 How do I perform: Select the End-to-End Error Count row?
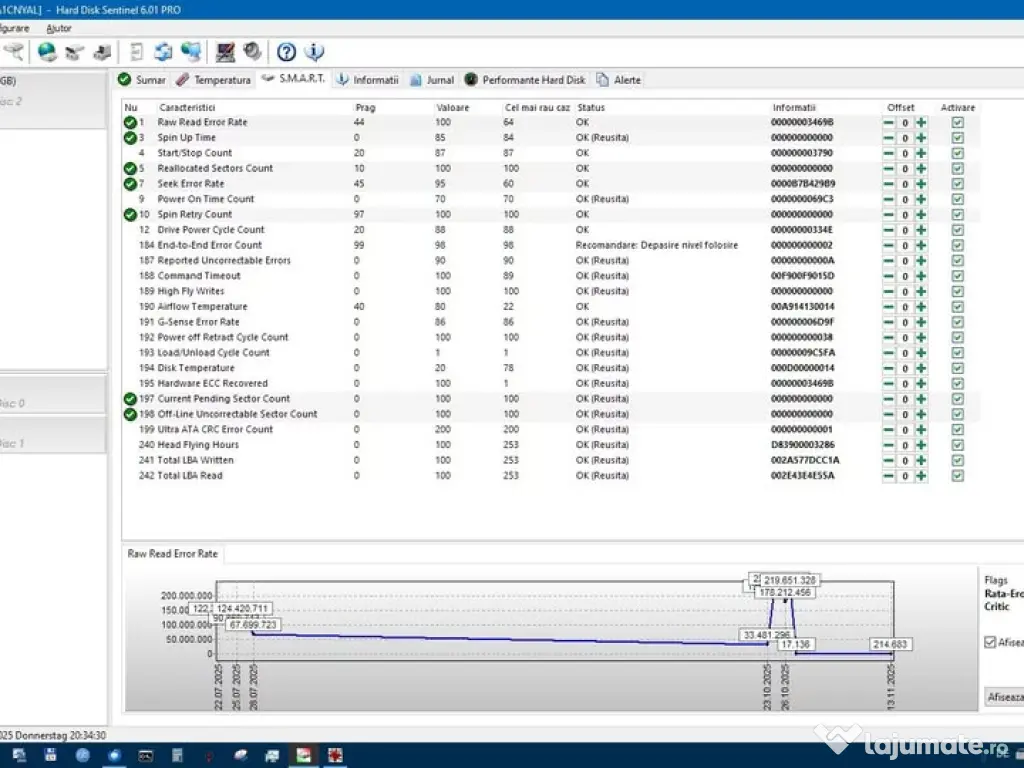point(210,245)
